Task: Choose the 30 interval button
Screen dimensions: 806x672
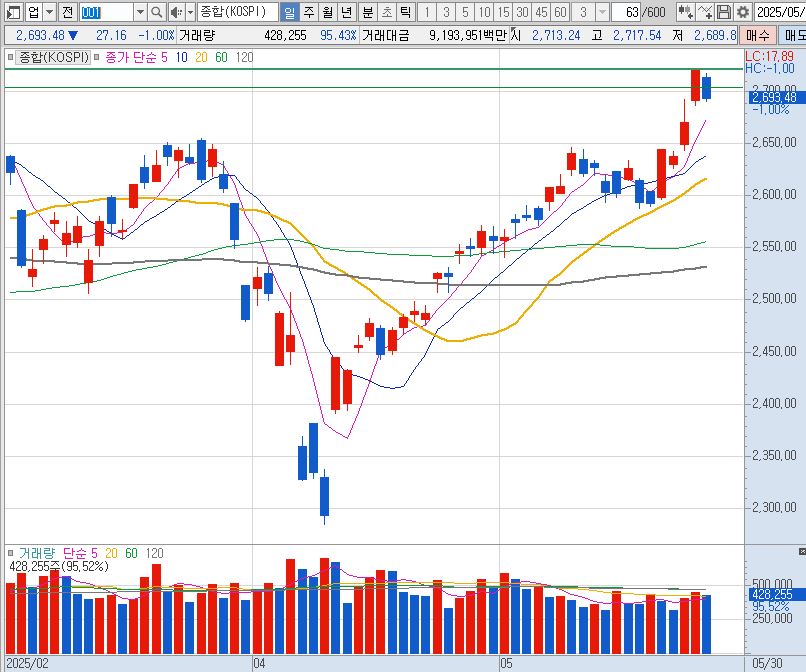Action: [522, 12]
